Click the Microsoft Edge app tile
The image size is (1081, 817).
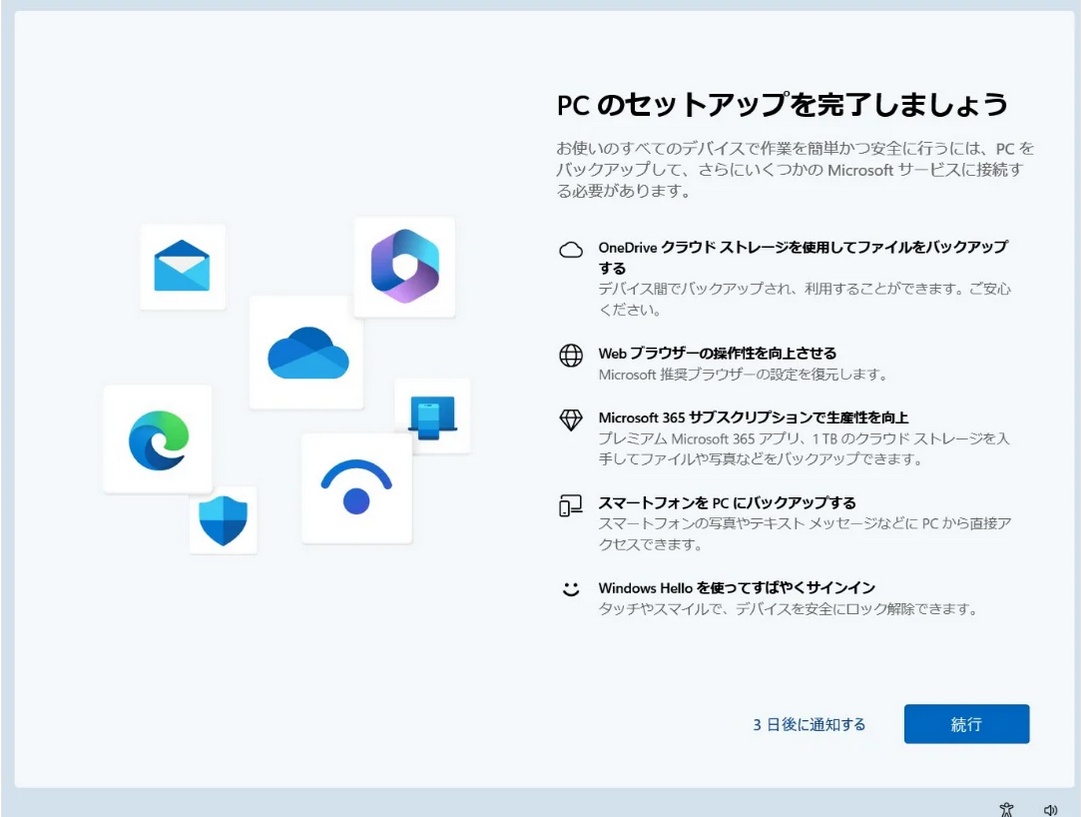(157, 439)
